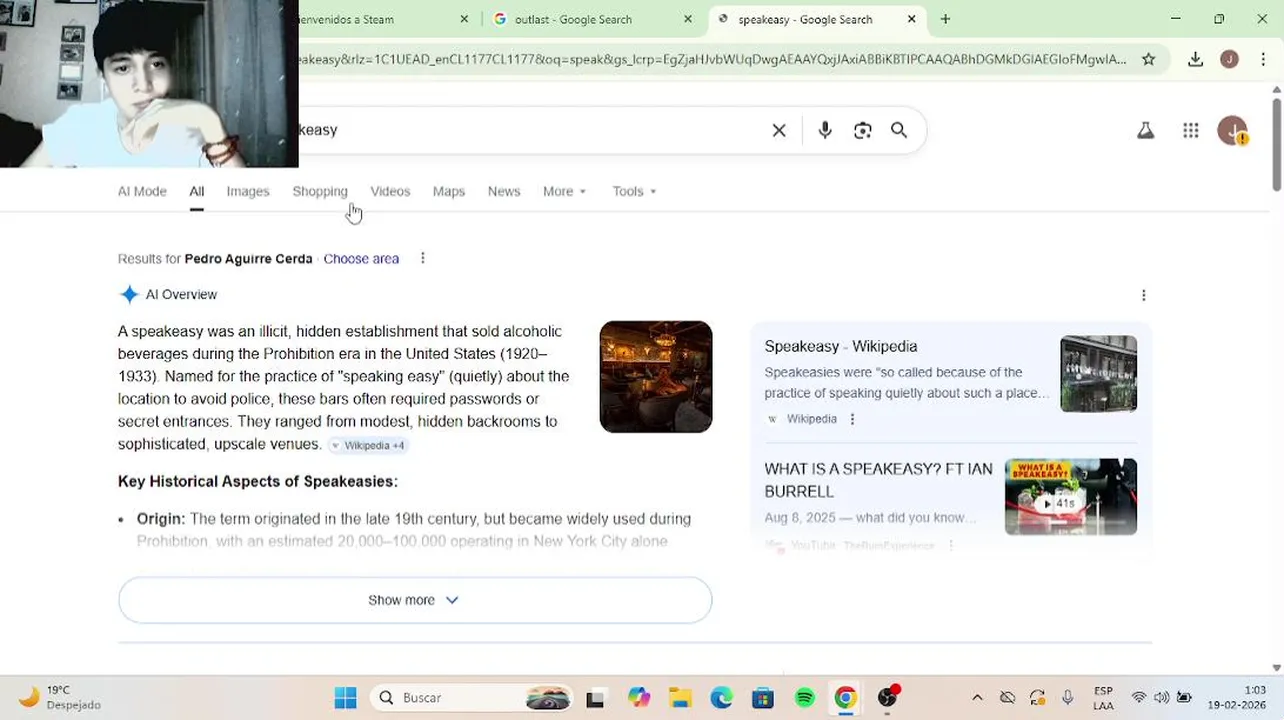Select the Shopping search tab
This screenshot has width=1284, height=720.
320,191
